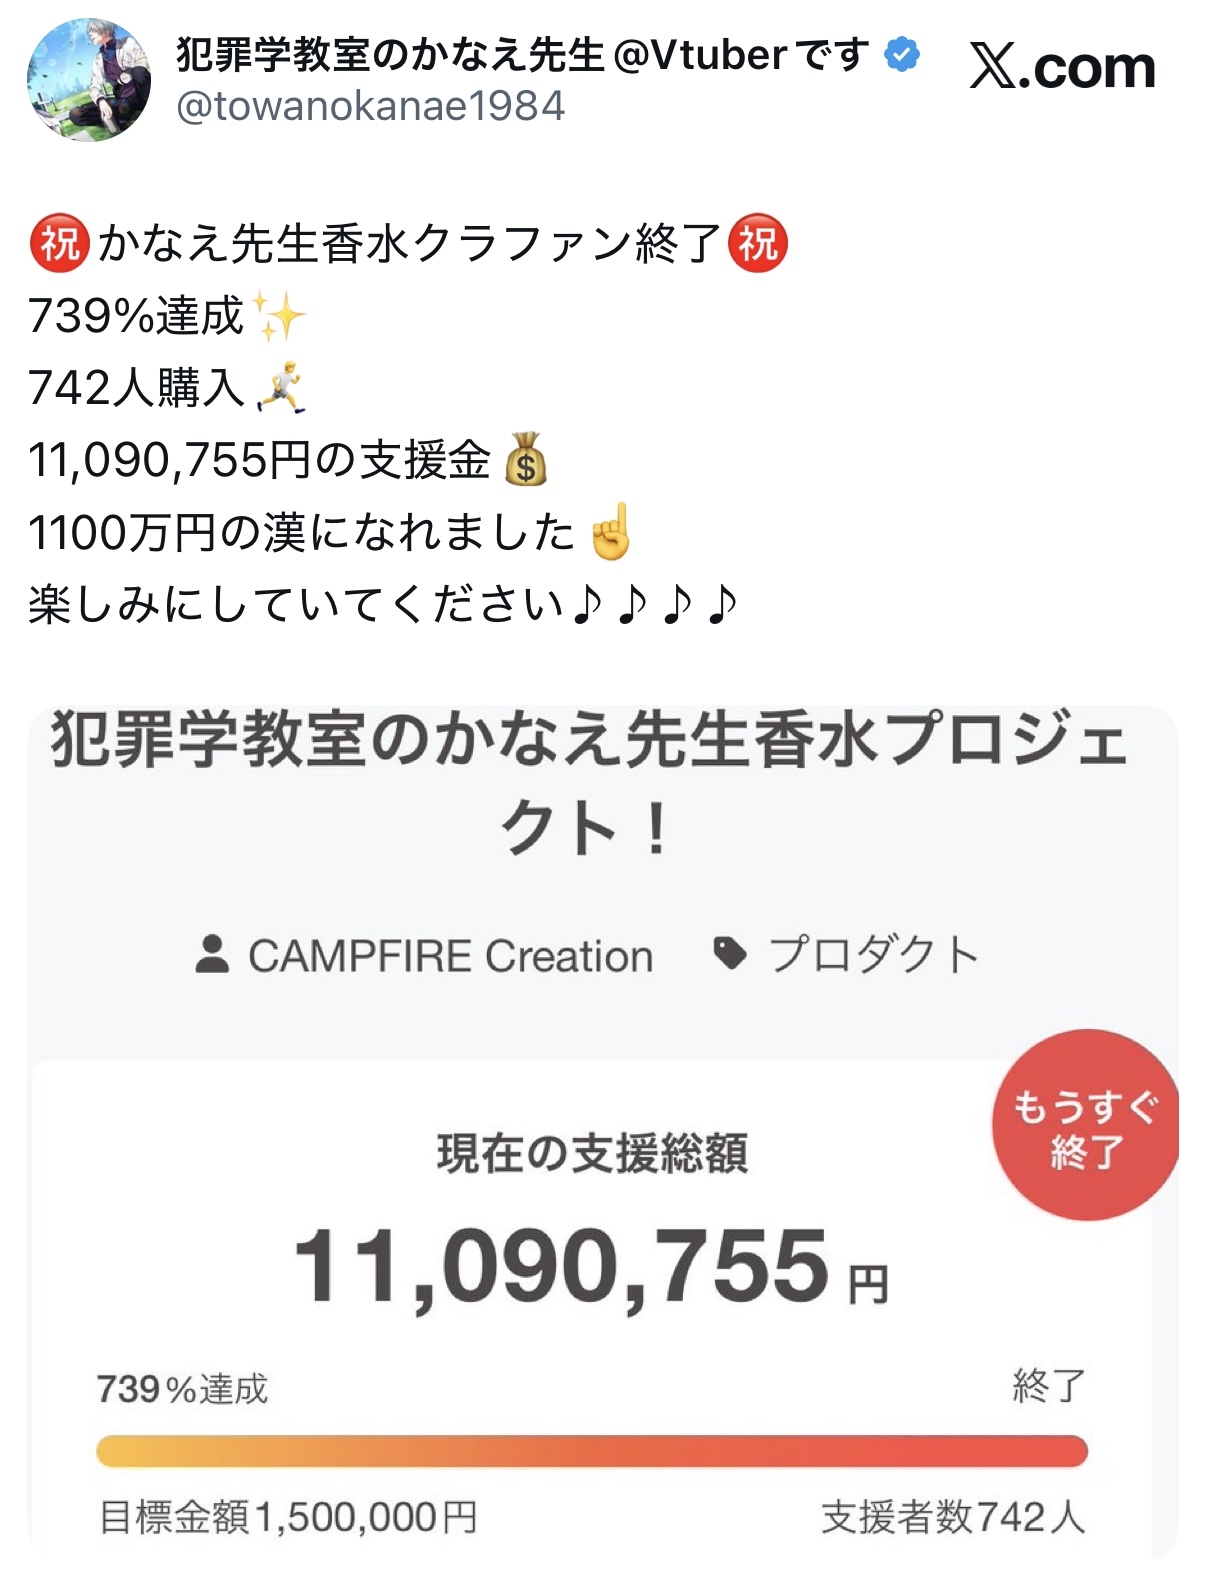Click the 支援者数742人 supporter count
Image resolution: width=1206 pixels, height=1594 pixels.
[952, 1517]
